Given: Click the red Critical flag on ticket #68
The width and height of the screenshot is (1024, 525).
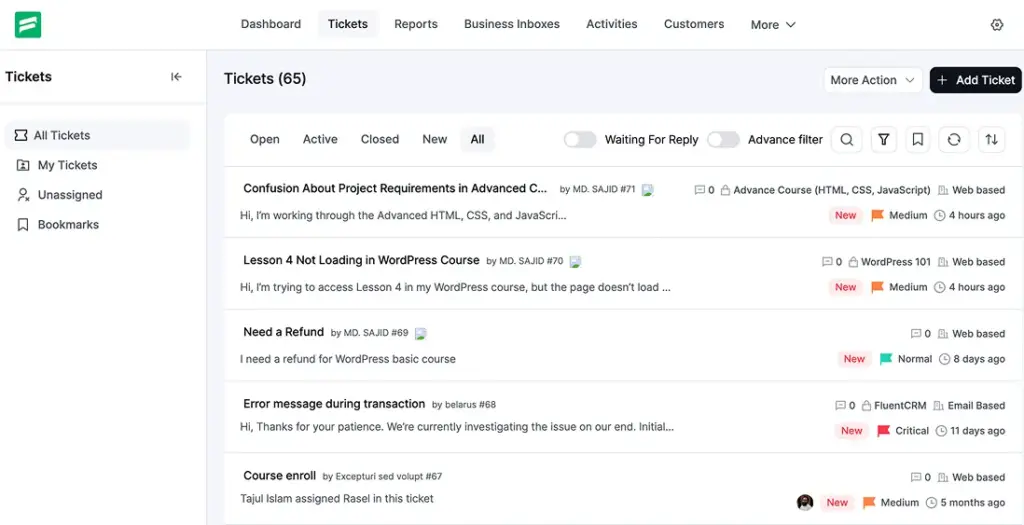Looking at the screenshot, I should (x=884, y=430).
